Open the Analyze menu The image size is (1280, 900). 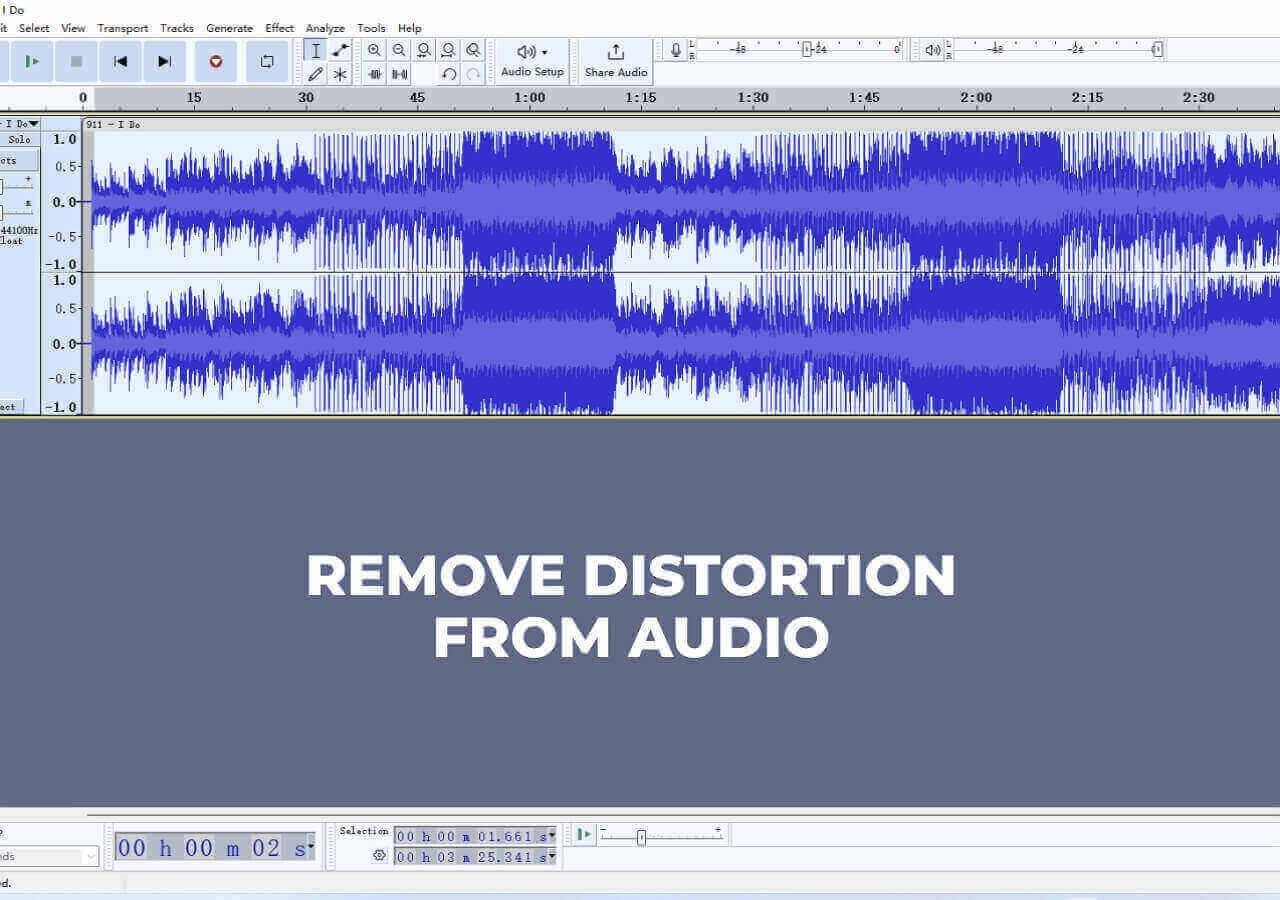[325, 28]
